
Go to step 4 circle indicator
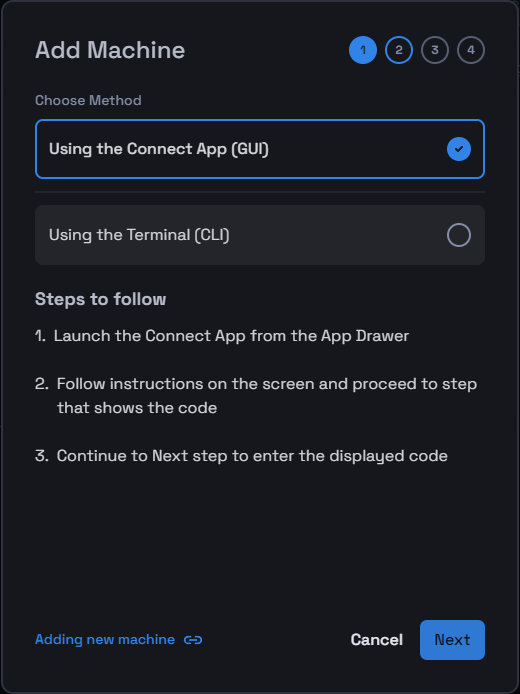(471, 50)
